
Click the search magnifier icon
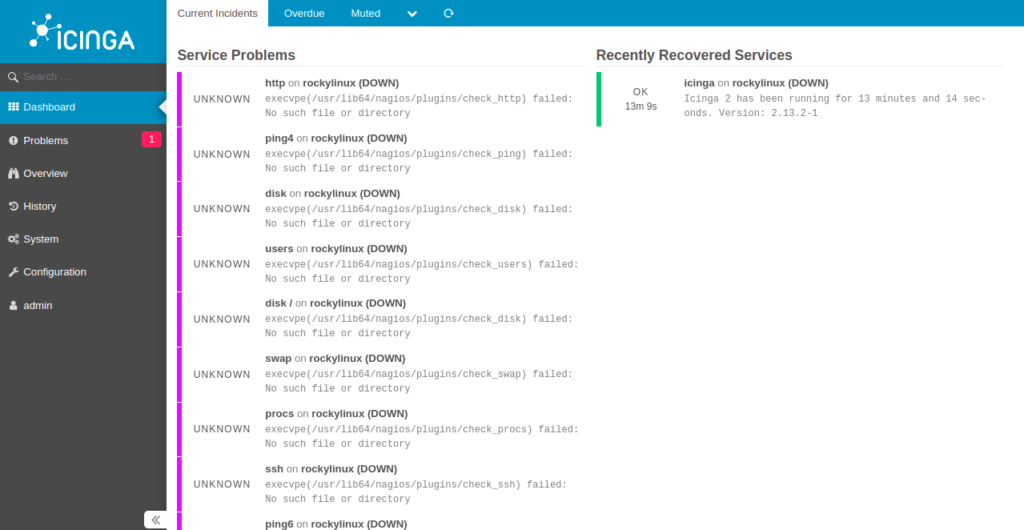[13, 77]
